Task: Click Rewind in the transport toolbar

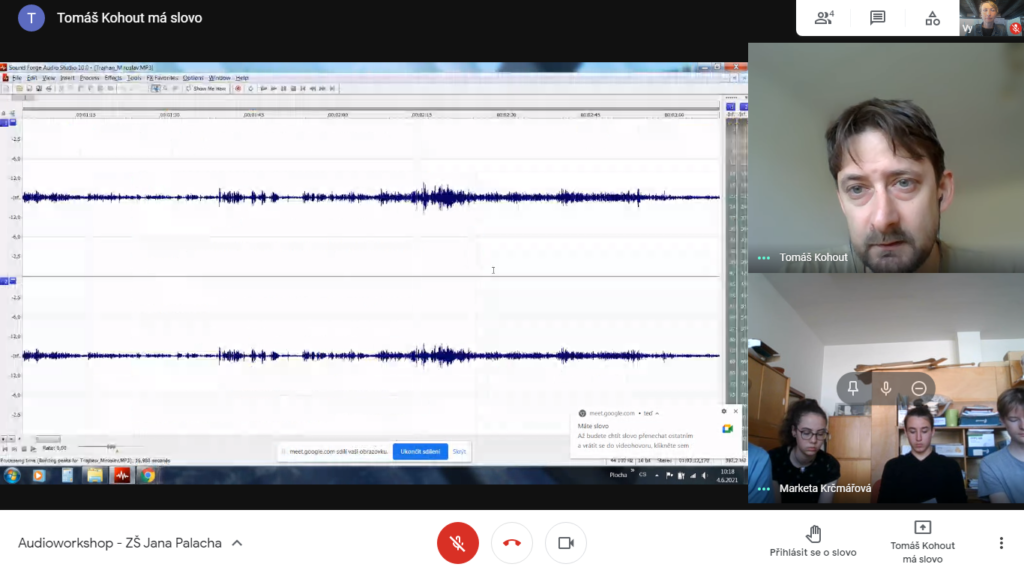Action: tap(313, 88)
